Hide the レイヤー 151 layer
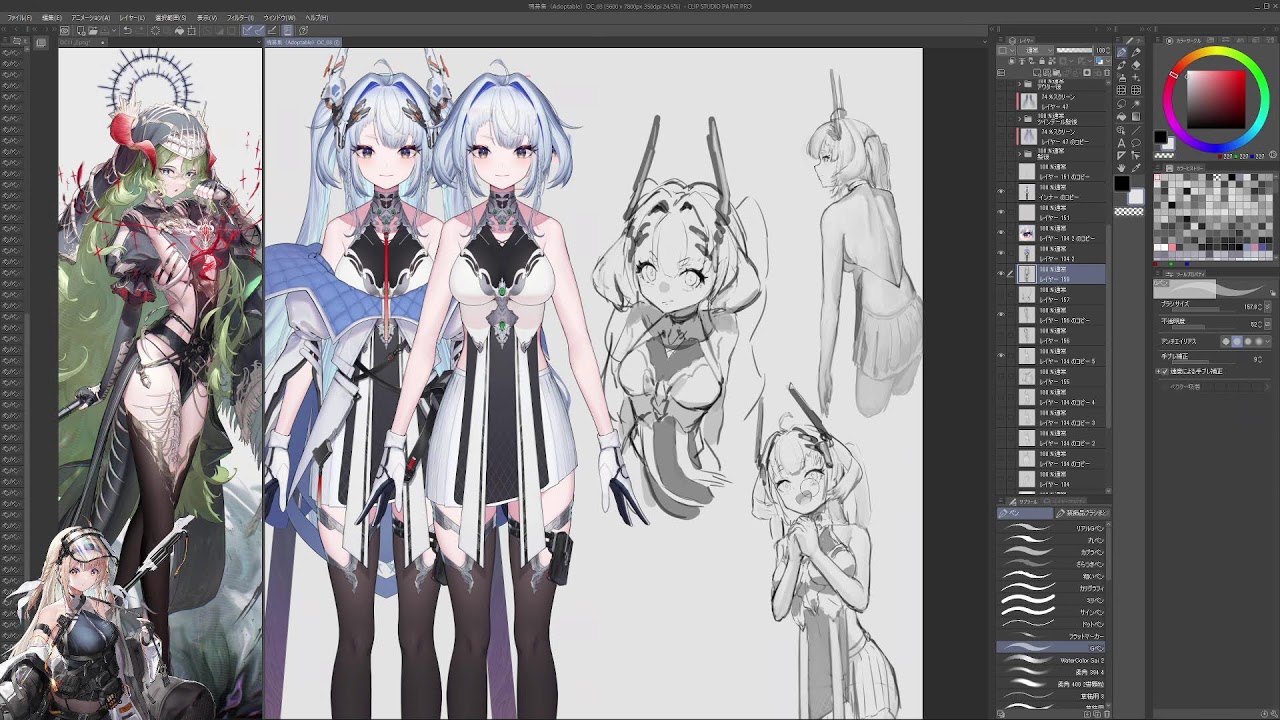Image resolution: width=1280 pixels, height=720 pixels. click(1001, 212)
